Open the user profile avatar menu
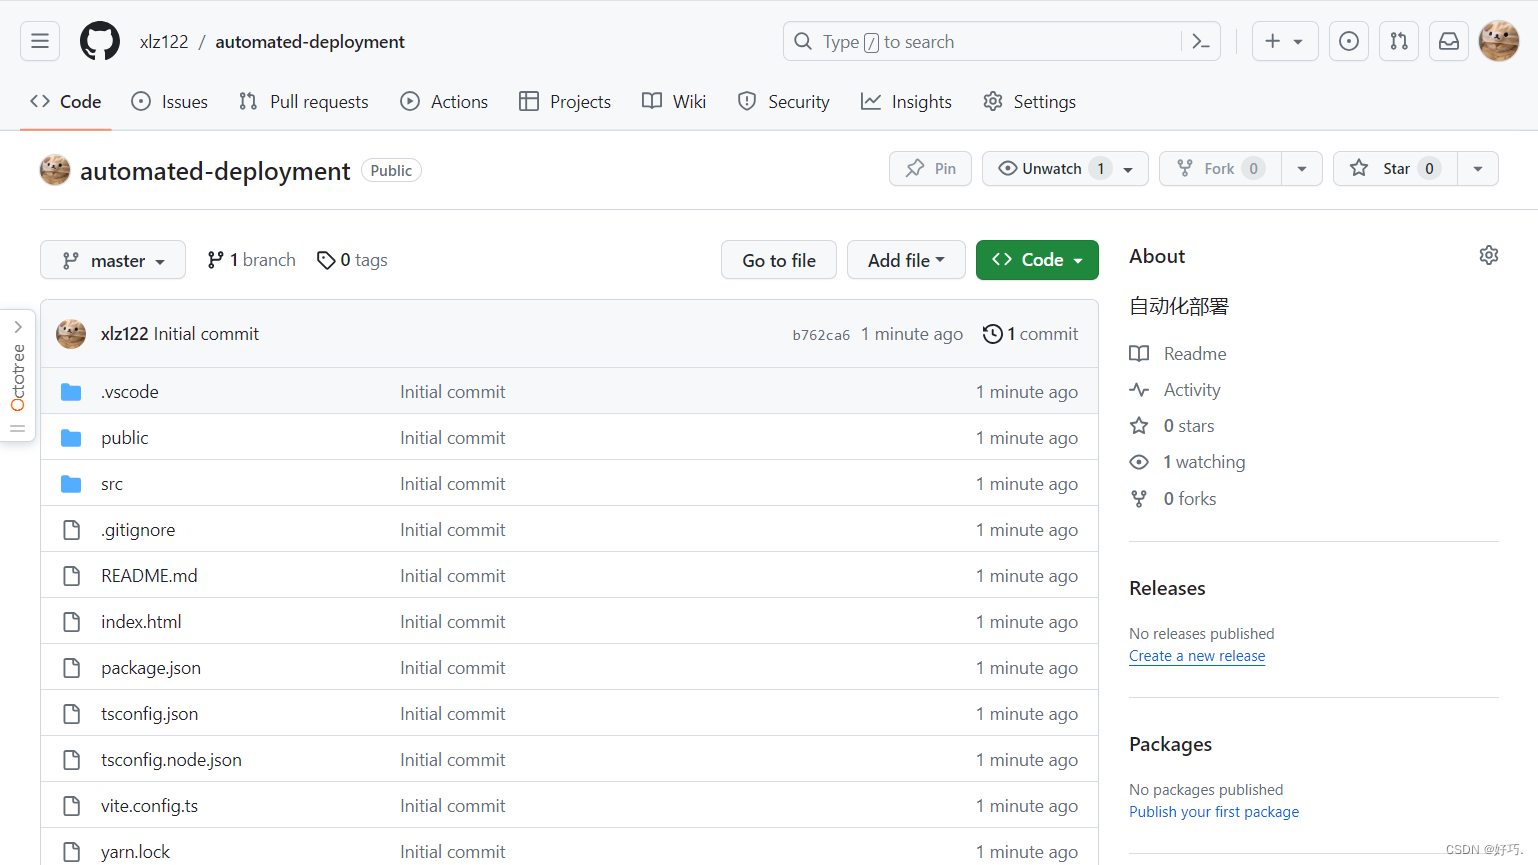 [x=1499, y=41]
